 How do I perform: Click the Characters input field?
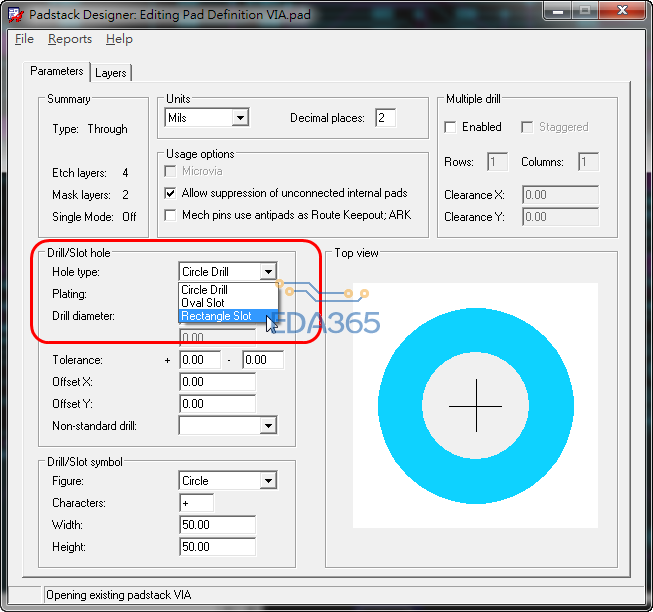click(197, 503)
